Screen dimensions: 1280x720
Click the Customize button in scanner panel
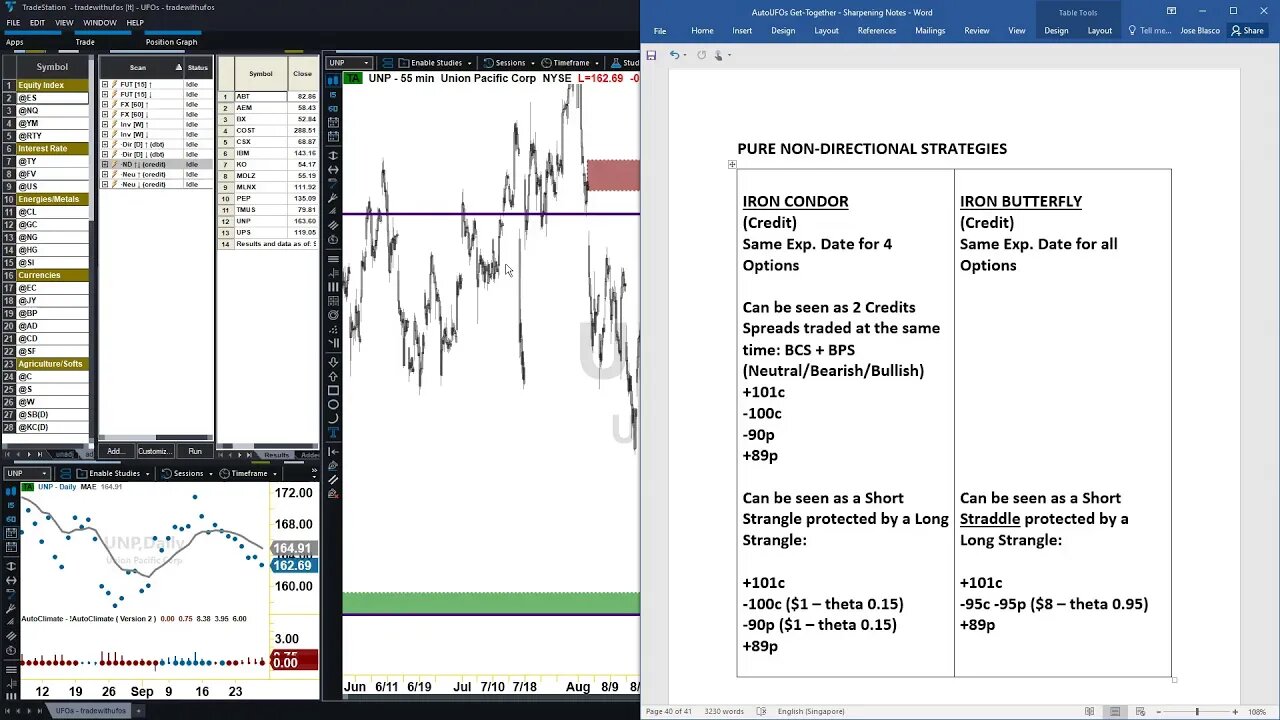153,451
